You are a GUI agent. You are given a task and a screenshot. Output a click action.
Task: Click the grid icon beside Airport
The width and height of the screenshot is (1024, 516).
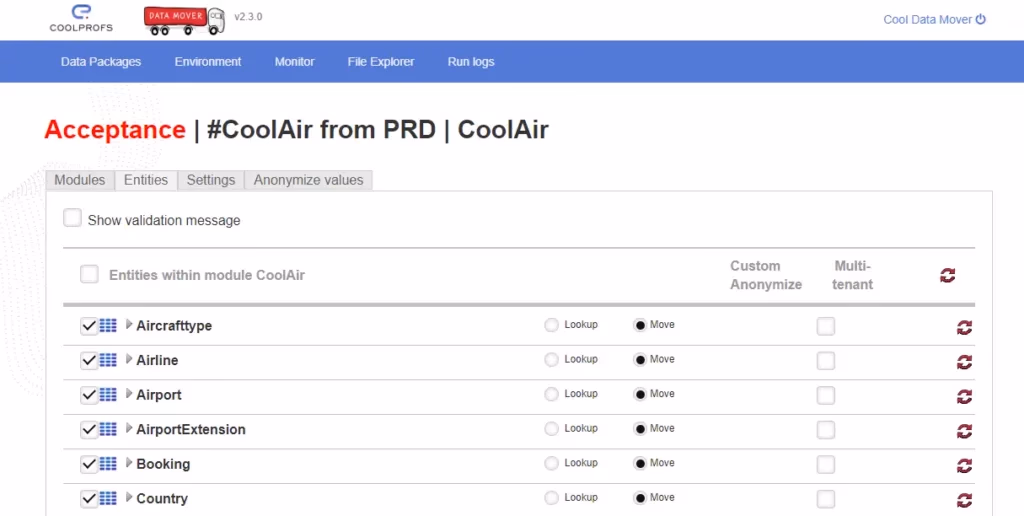coord(108,395)
